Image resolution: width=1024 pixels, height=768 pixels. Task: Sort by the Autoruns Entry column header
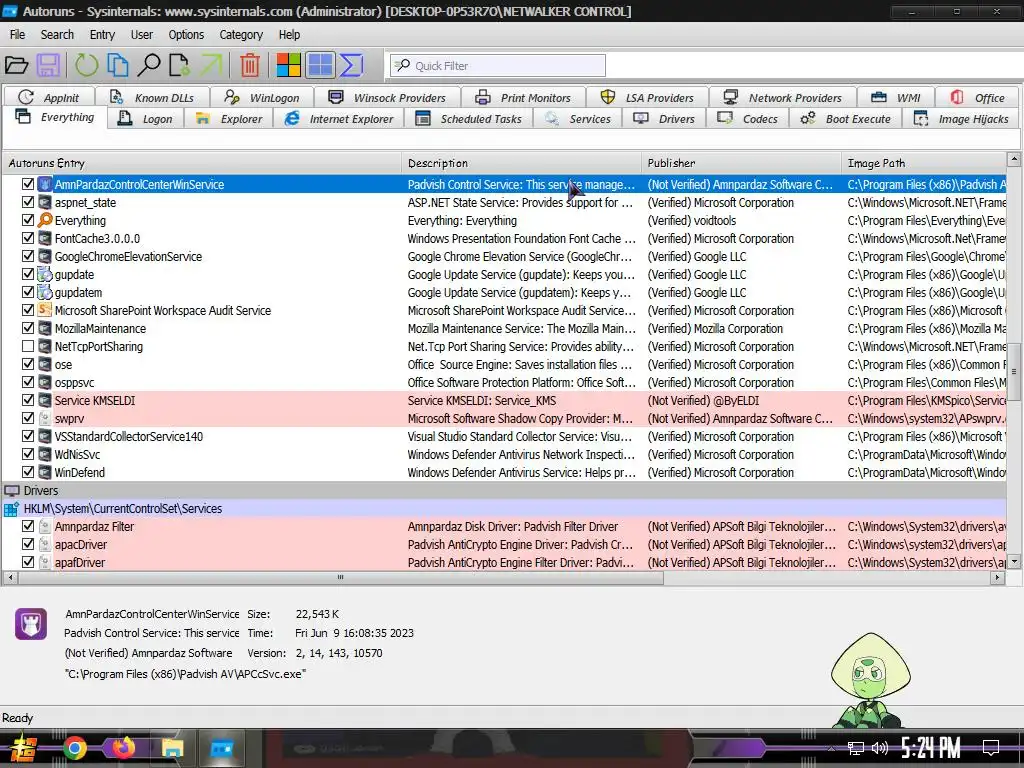(202, 163)
